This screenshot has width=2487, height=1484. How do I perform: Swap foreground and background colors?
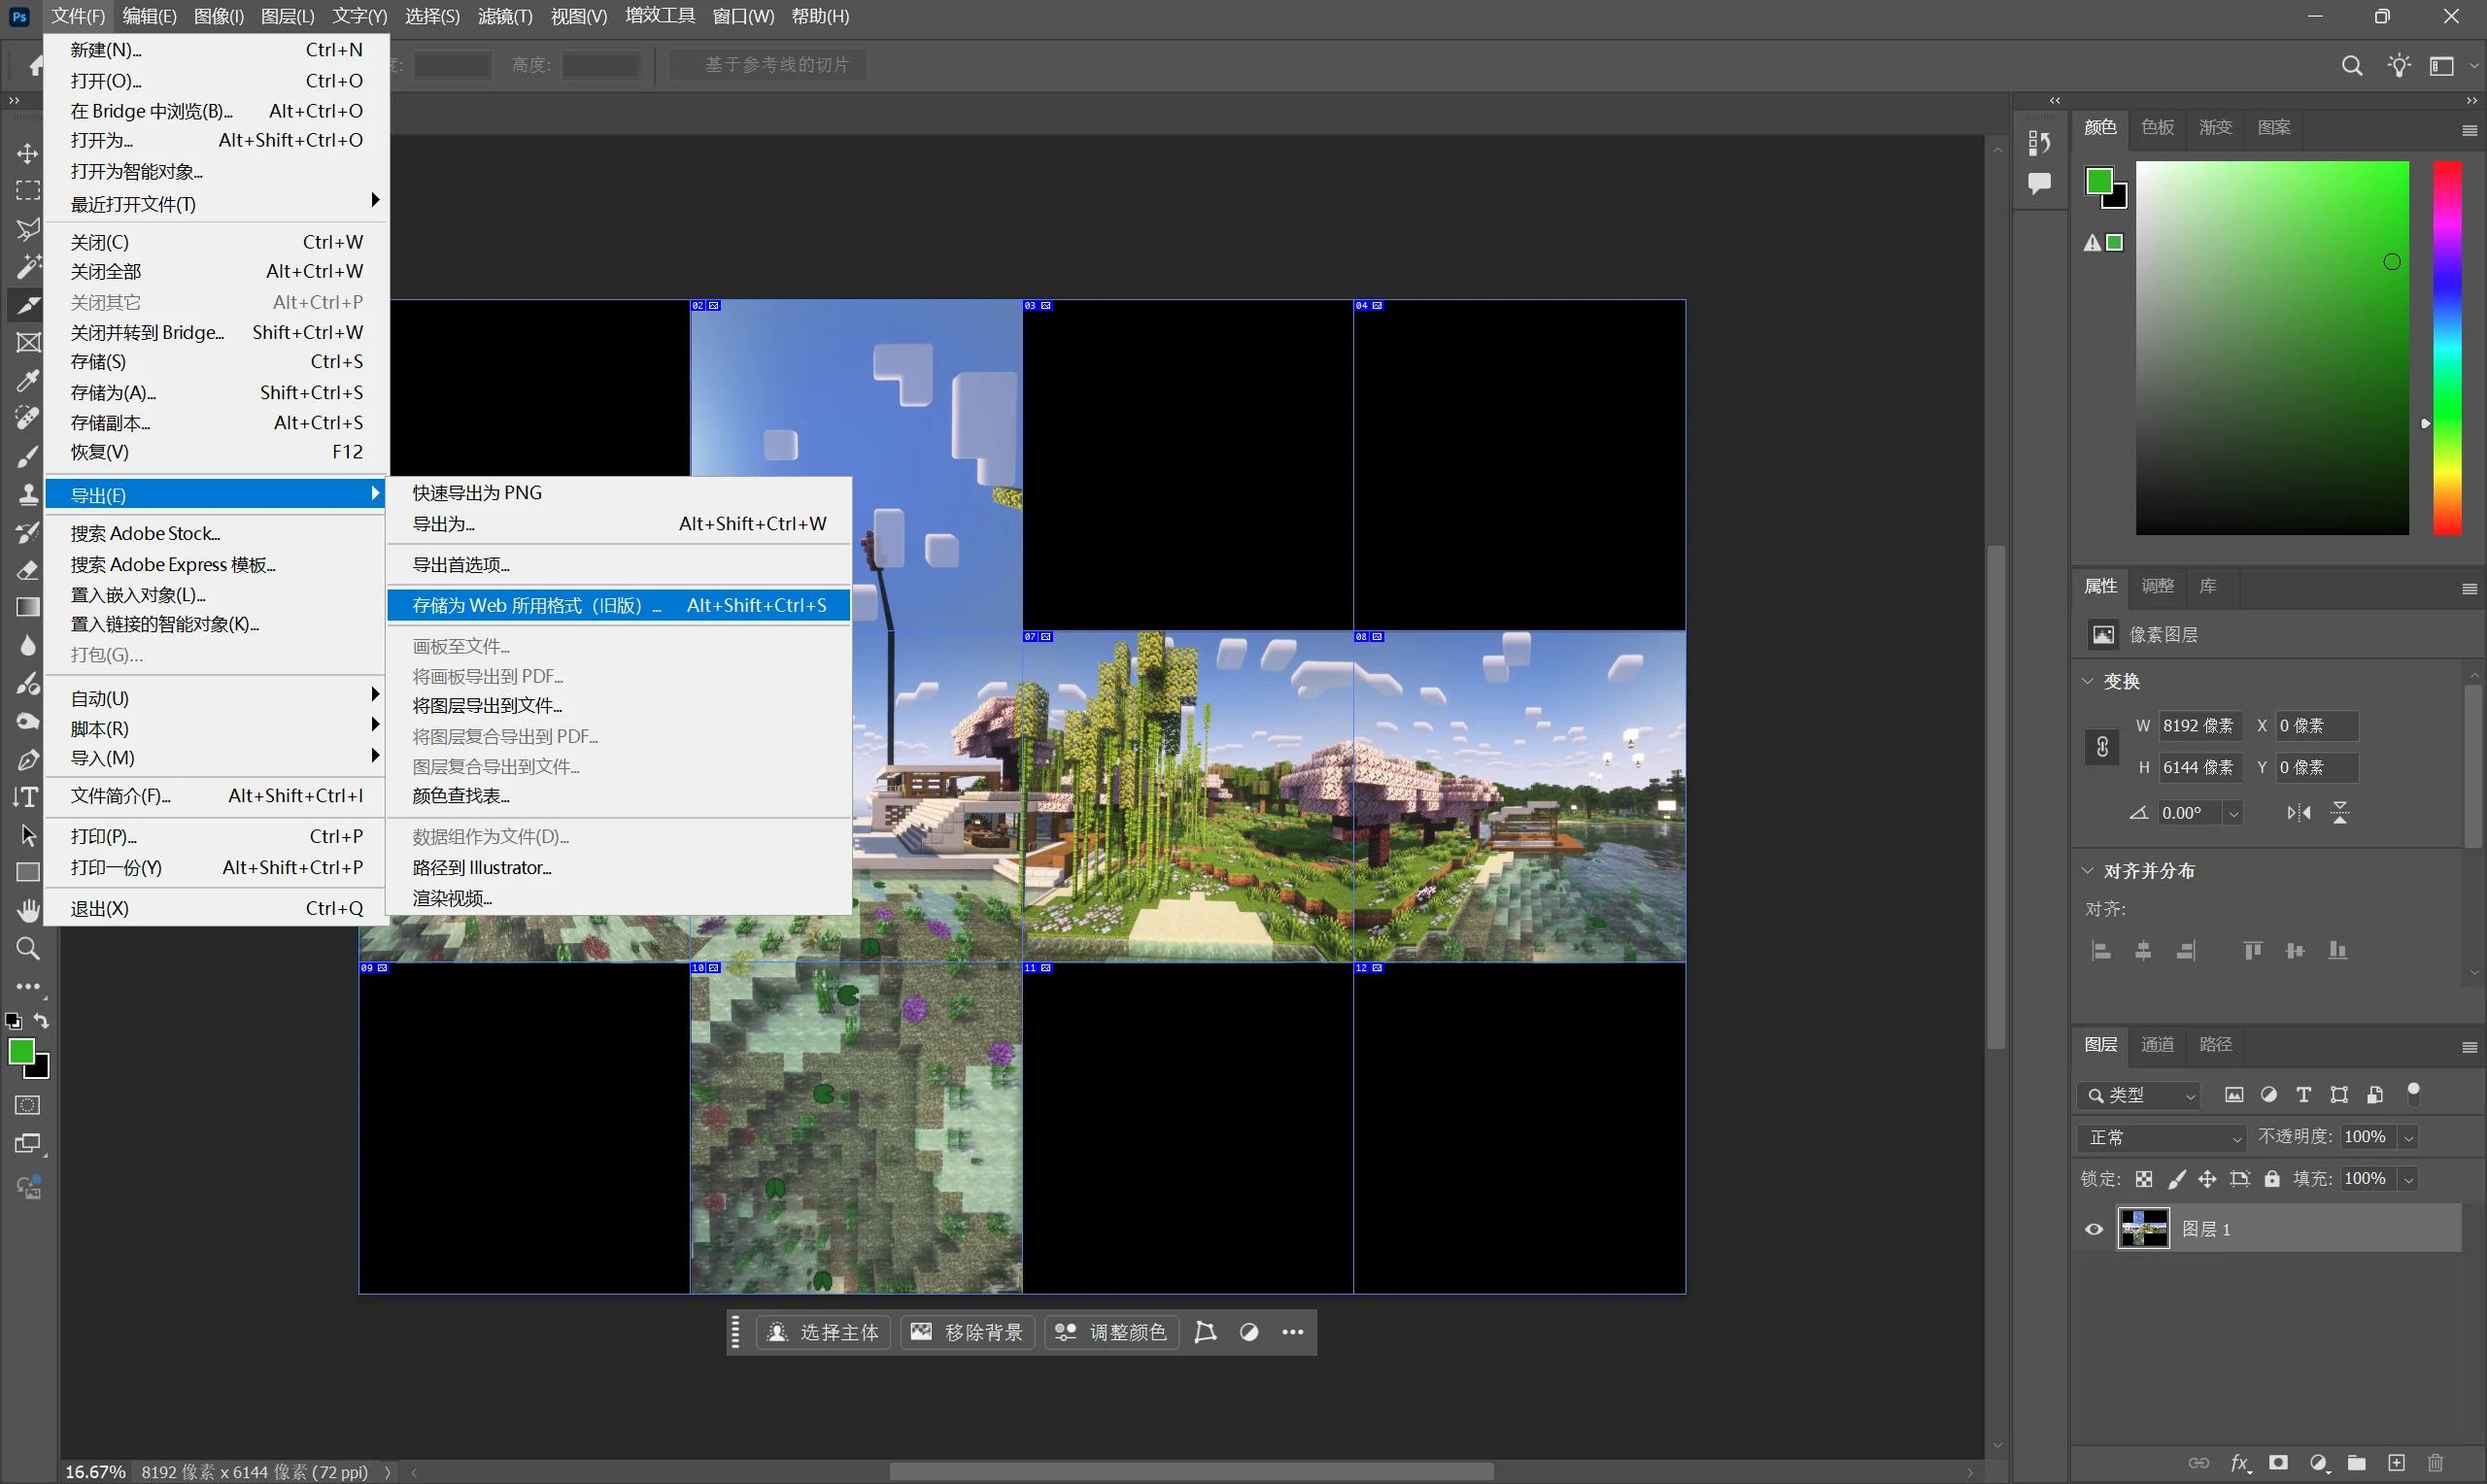[41, 1021]
